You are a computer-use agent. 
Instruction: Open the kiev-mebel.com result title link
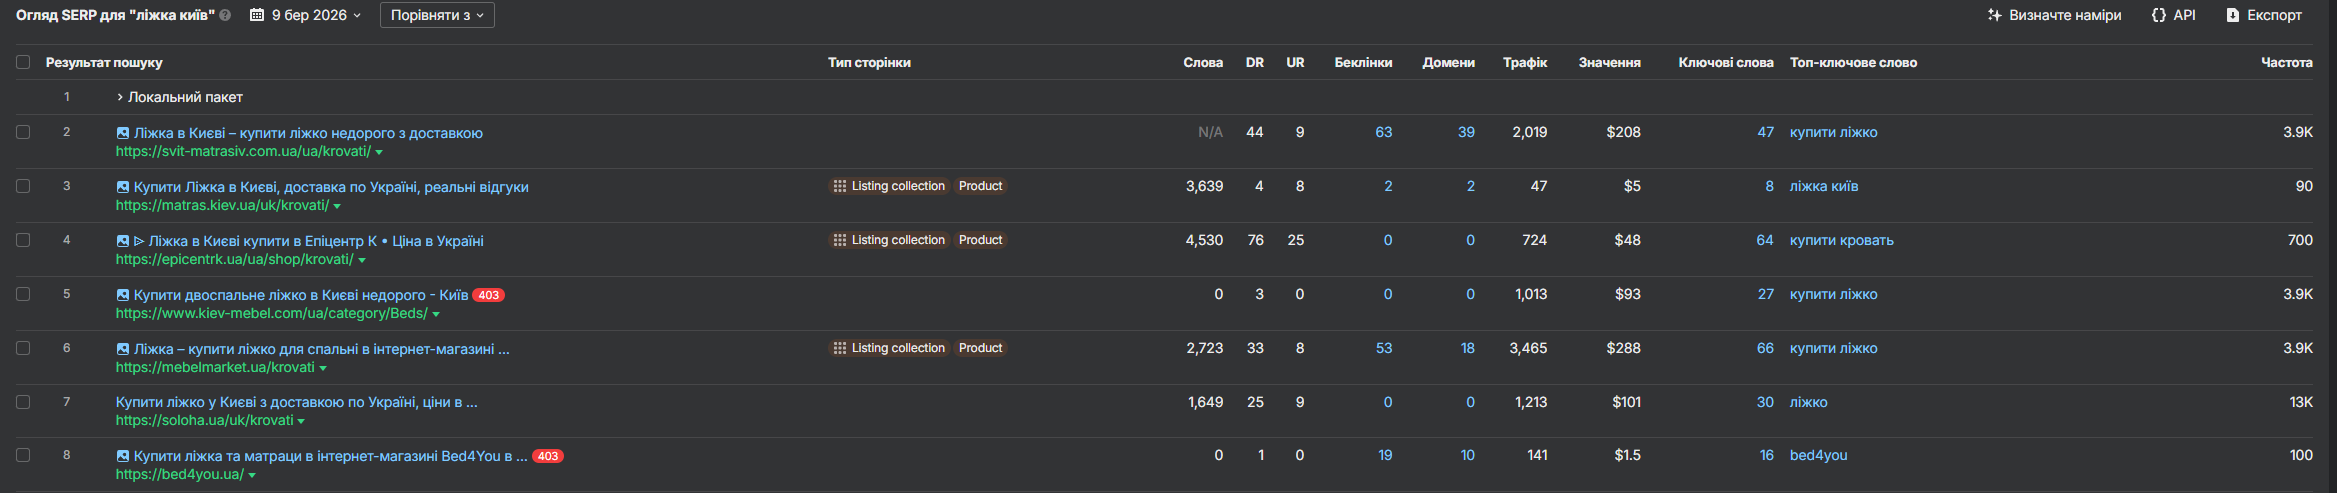[301, 295]
